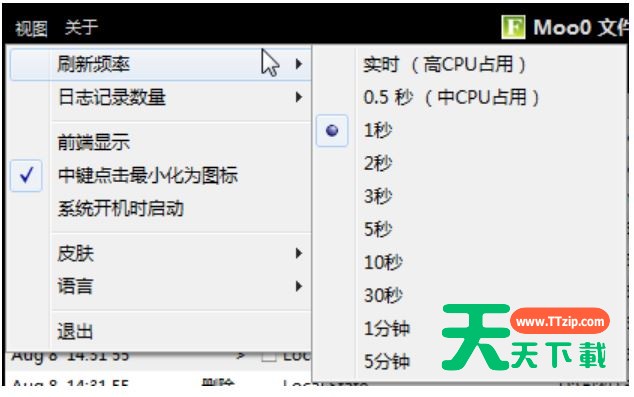634x397 pixels.
Task: Select the 3秒 refresh rate
Action: pos(470,196)
